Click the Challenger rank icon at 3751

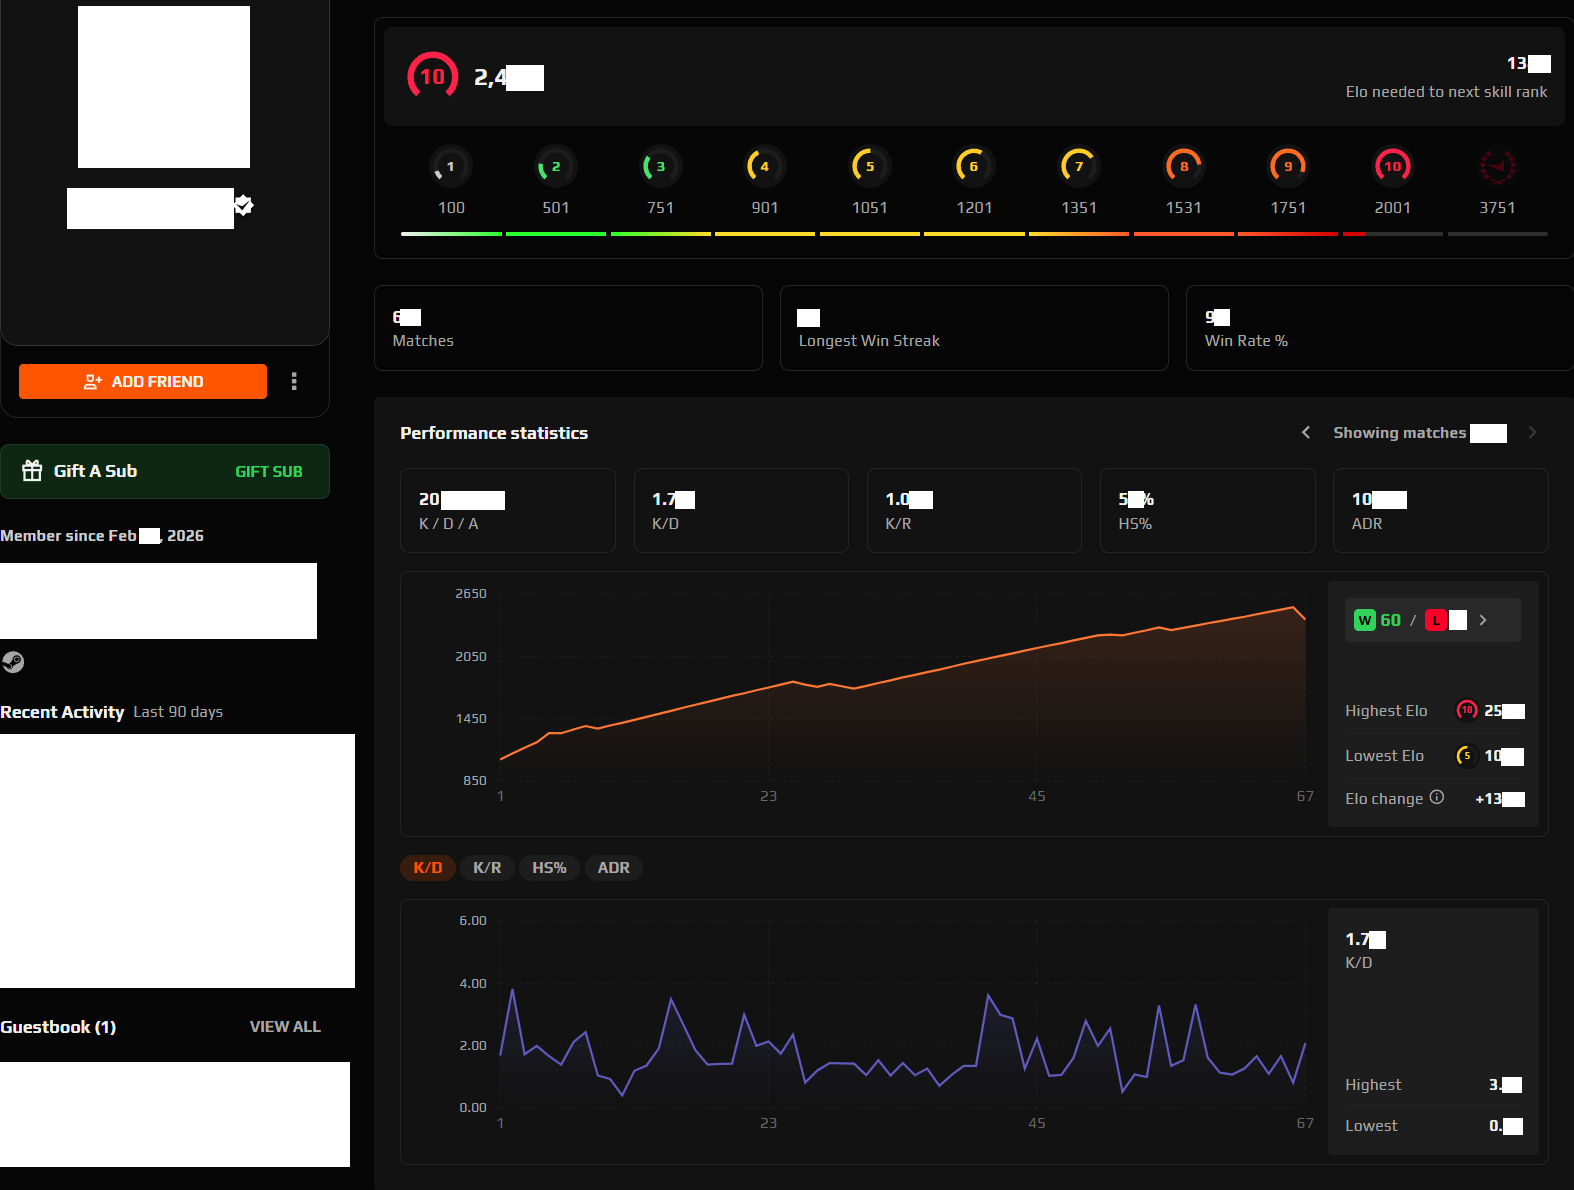(x=1497, y=166)
